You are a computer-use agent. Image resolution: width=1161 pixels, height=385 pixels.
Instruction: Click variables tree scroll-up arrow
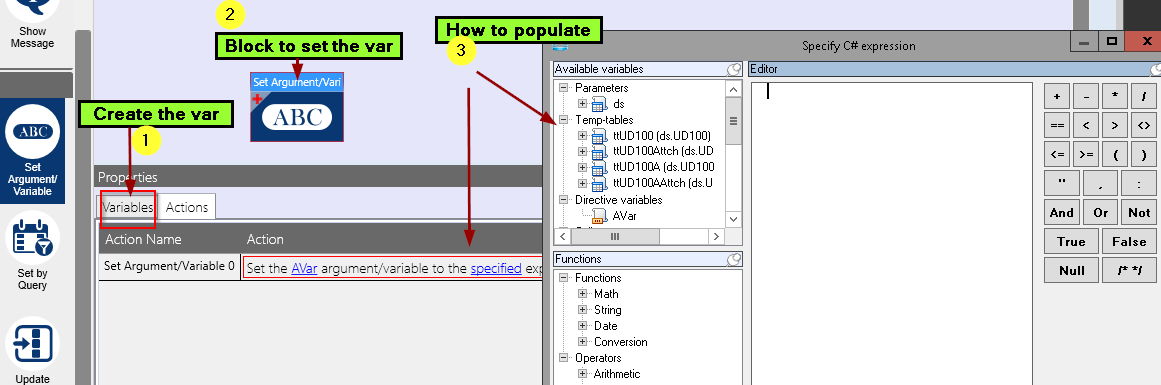click(x=734, y=89)
